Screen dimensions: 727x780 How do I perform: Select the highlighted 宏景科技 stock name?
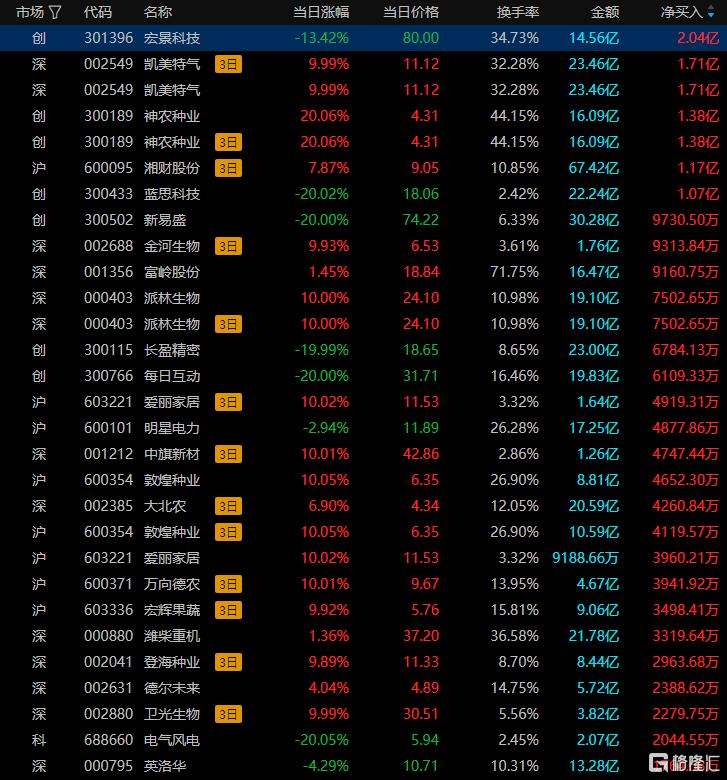tap(172, 38)
